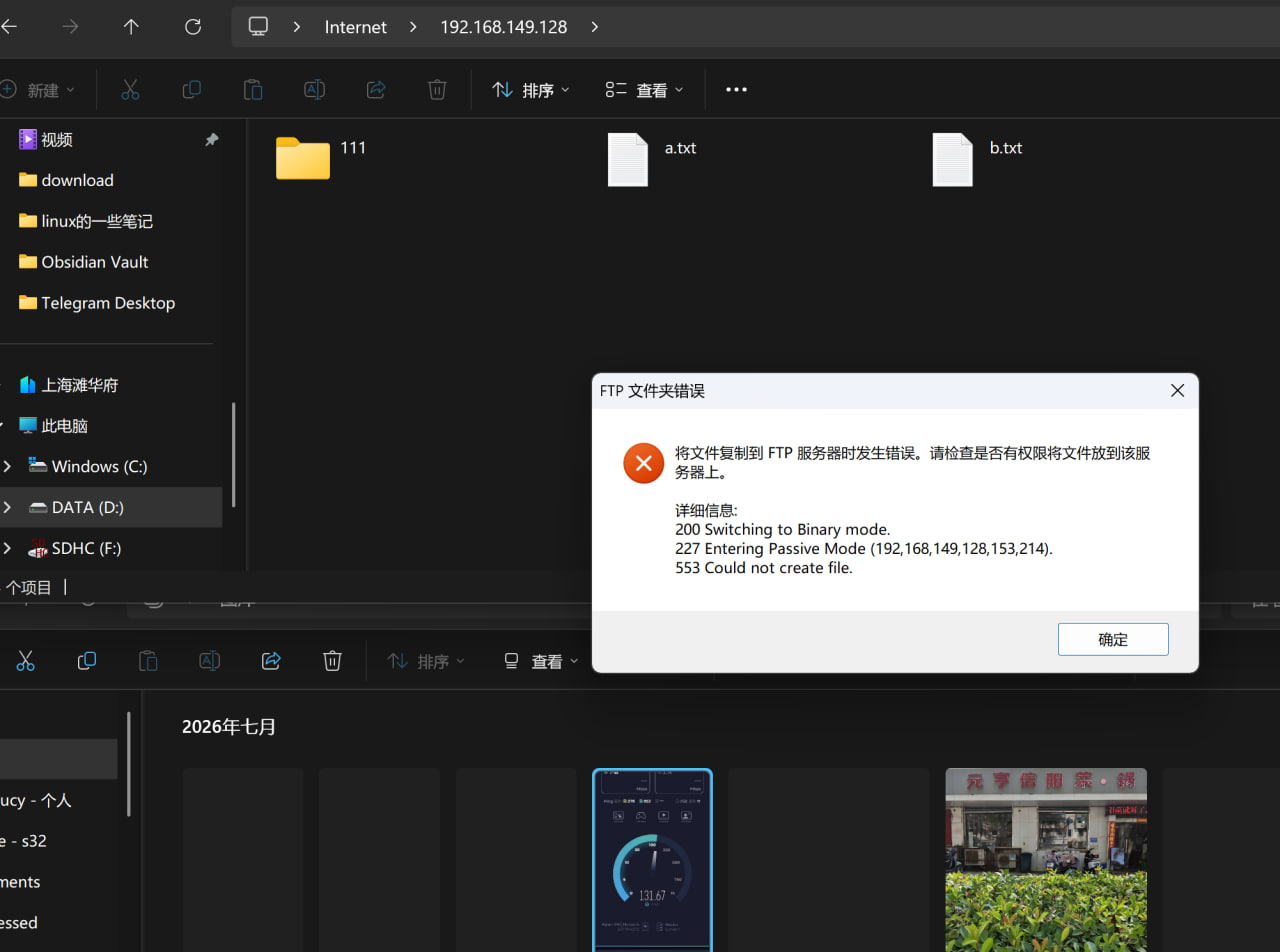Click 192.168.149.128 in the address breadcrumb
This screenshot has width=1280, height=952.
(x=504, y=27)
